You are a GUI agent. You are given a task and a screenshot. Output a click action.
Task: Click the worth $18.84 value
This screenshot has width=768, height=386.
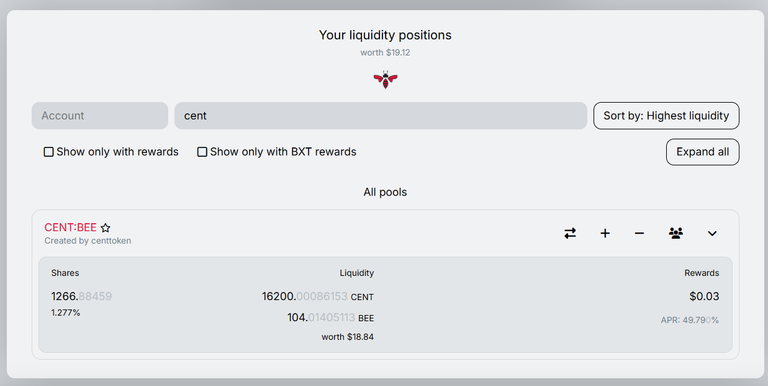(347, 337)
